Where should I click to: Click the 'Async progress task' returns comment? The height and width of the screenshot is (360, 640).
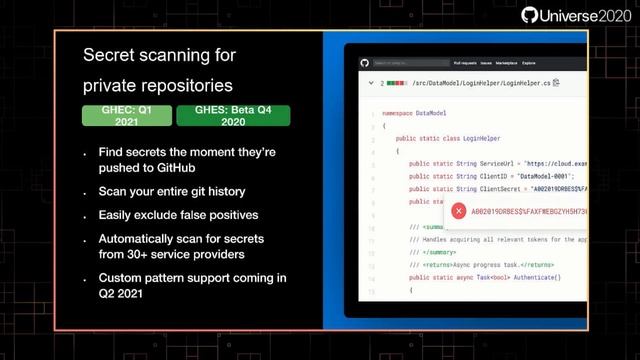[482, 265]
